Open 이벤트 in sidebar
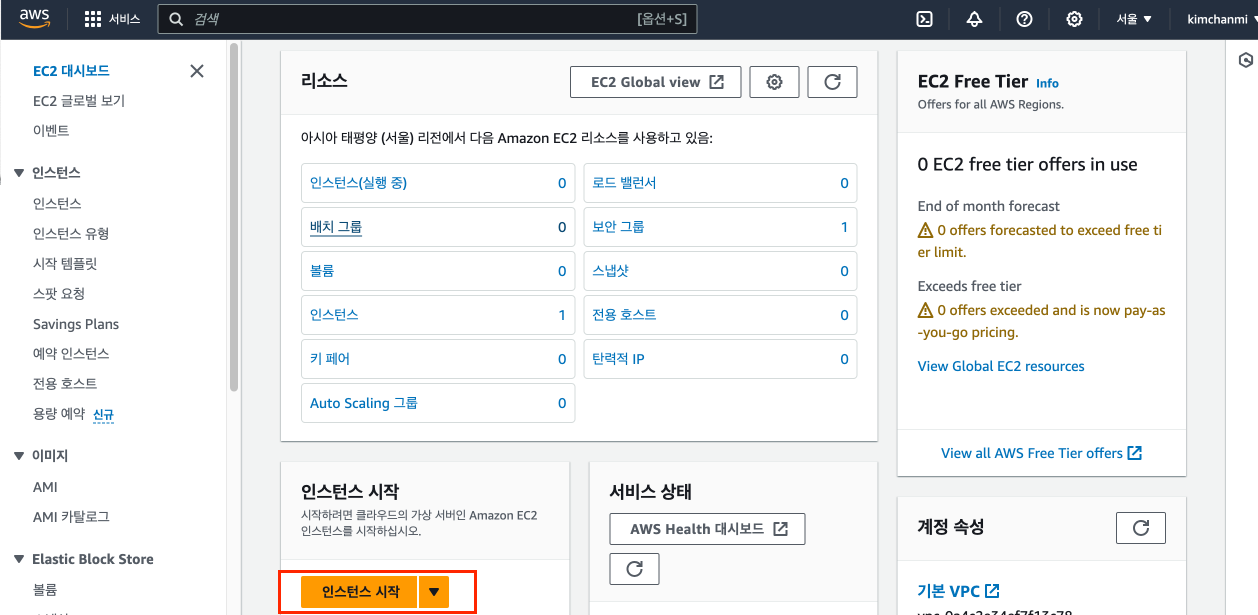This screenshot has width=1258, height=615. click(51, 130)
